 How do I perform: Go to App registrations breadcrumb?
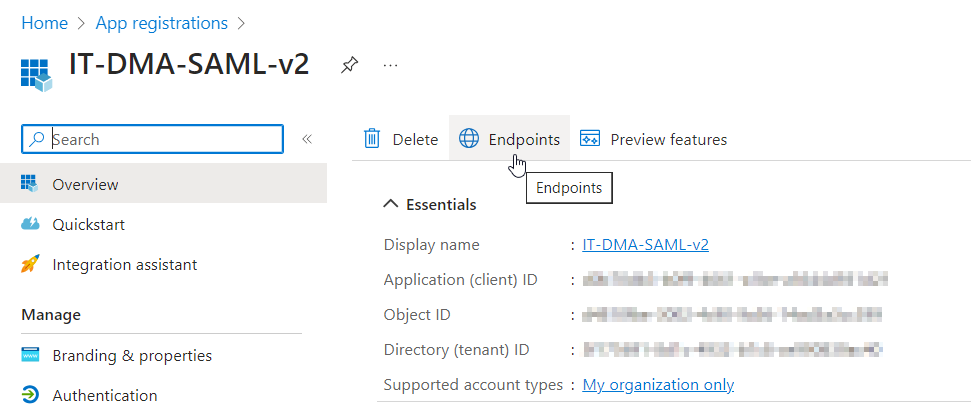[x=162, y=24]
